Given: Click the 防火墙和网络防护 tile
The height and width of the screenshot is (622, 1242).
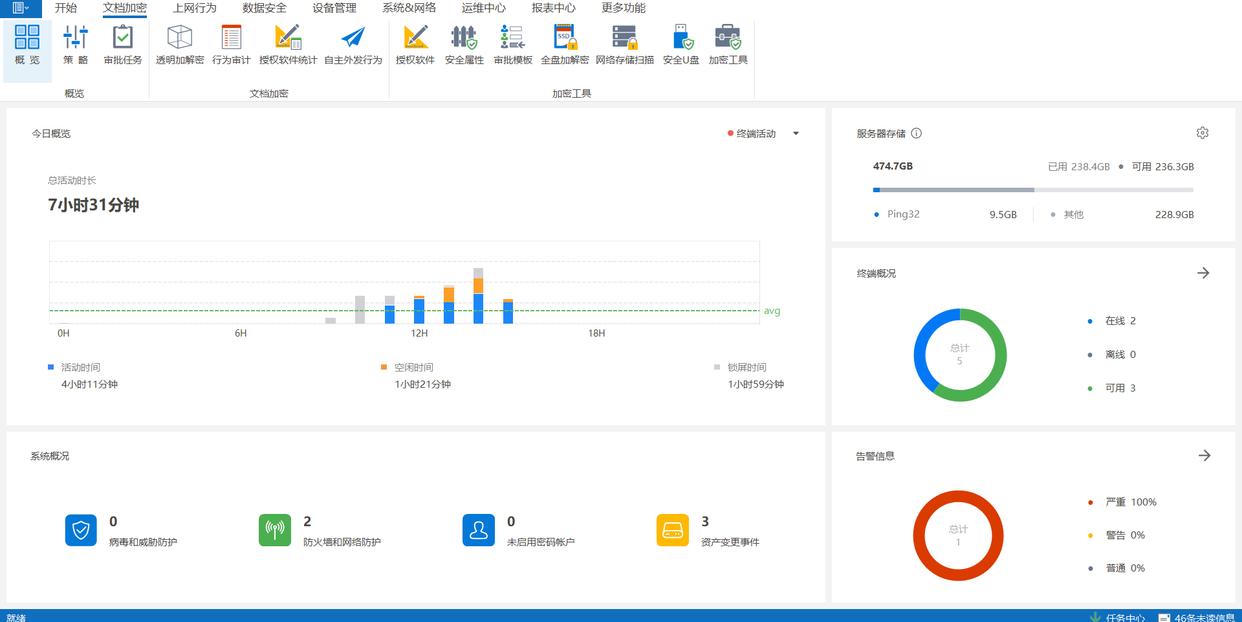Looking at the screenshot, I should click(275, 530).
